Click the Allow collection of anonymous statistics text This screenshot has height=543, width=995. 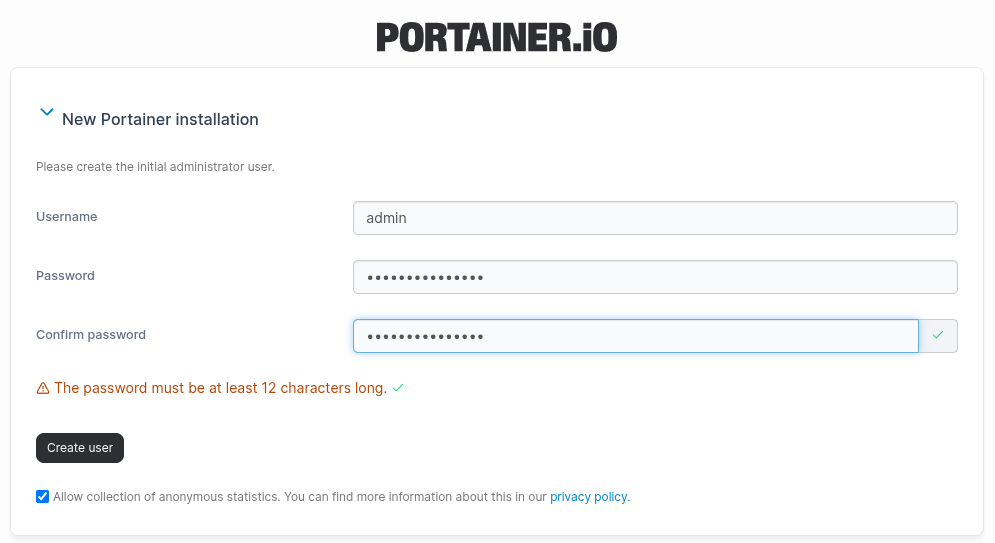pos(166,497)
